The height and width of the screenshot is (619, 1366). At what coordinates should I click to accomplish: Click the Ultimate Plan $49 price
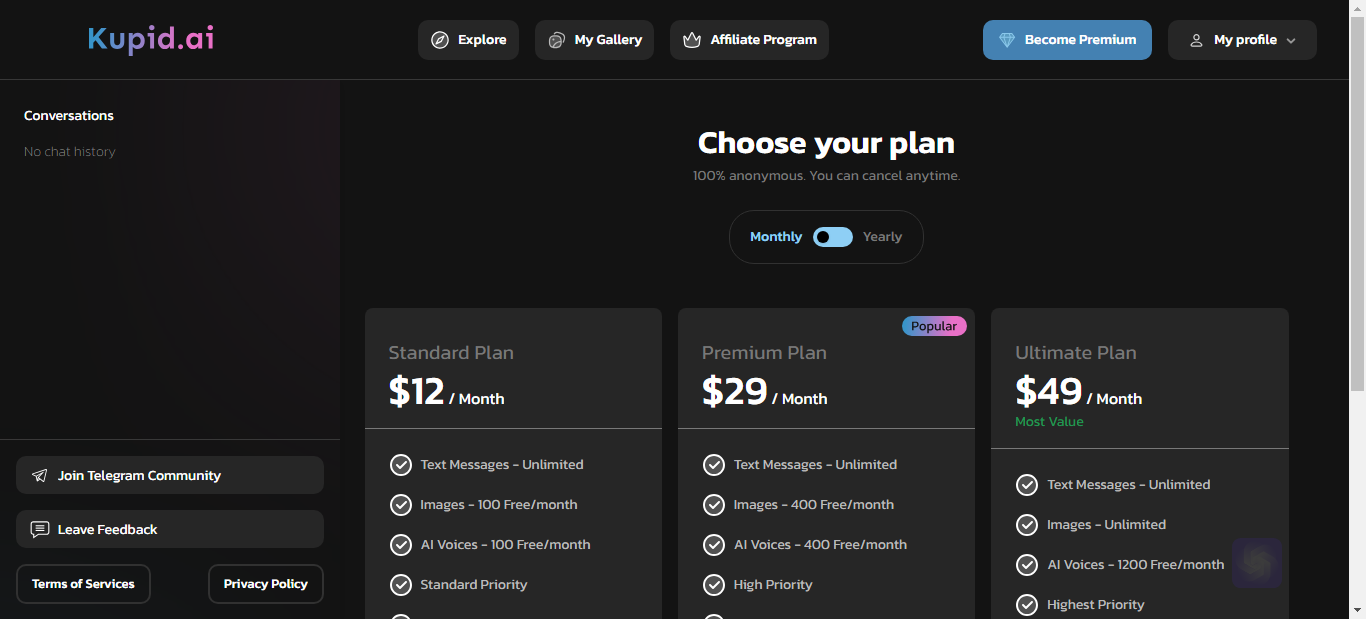pyautogui.click(x=1049, y=391)
